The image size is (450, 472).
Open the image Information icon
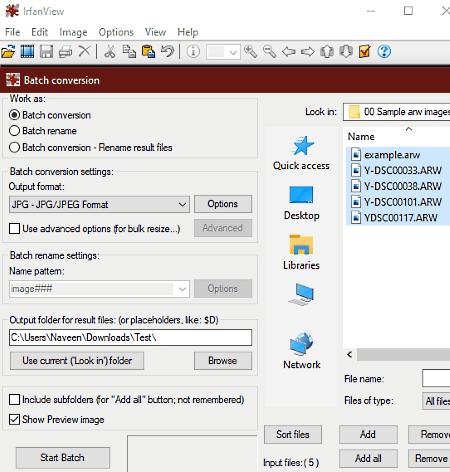[193, 52]
